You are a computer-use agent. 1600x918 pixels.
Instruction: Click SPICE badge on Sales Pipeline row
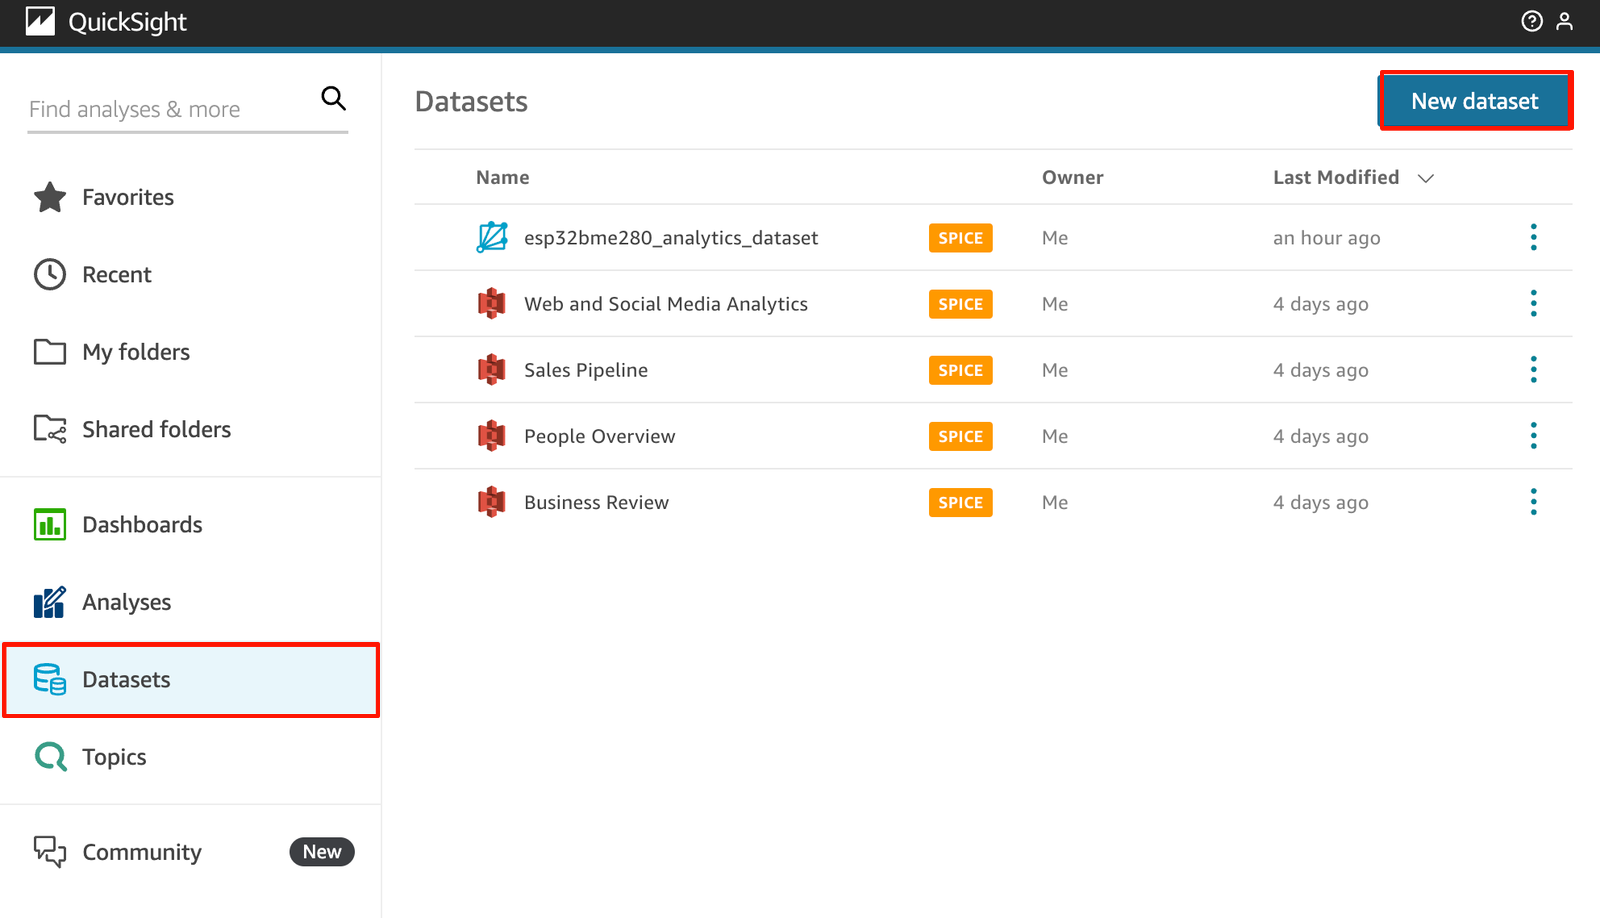[x=960, y=370]
